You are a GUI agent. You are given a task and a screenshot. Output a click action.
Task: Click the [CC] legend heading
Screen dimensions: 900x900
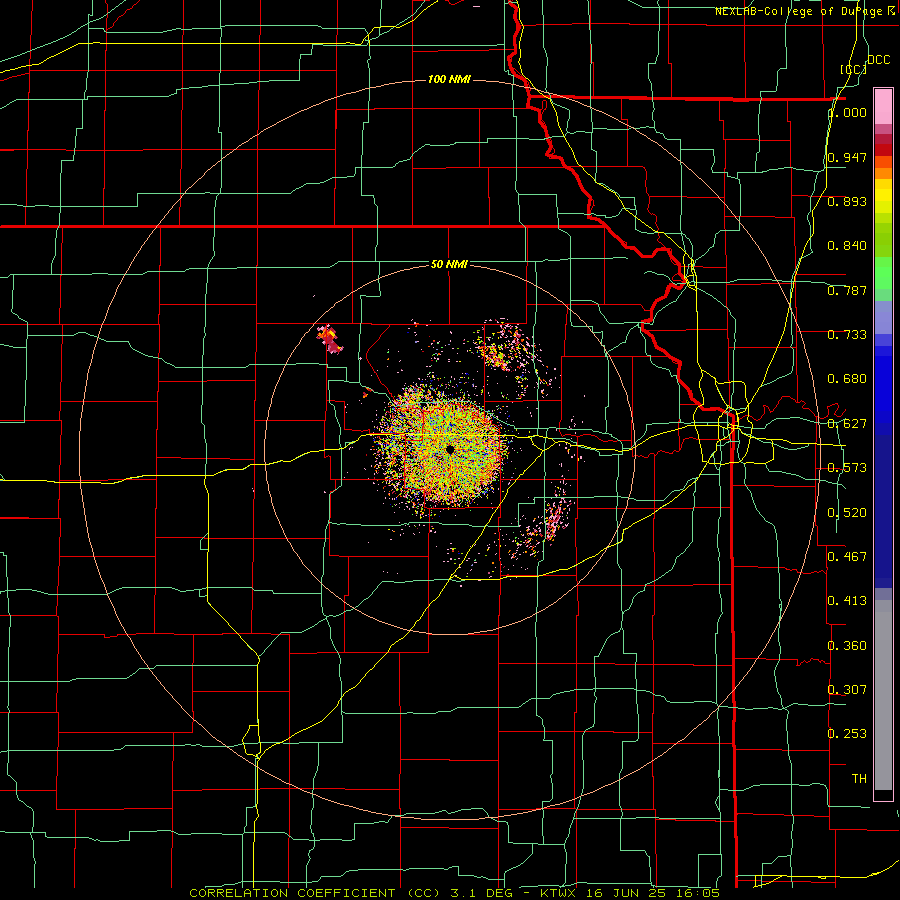coord(854,69)
